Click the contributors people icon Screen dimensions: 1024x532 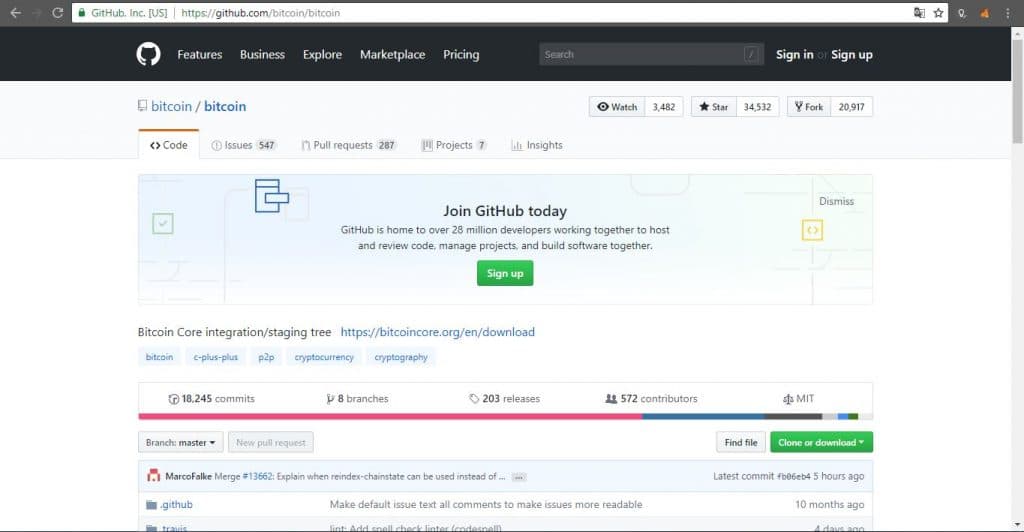tap(611, 399)
